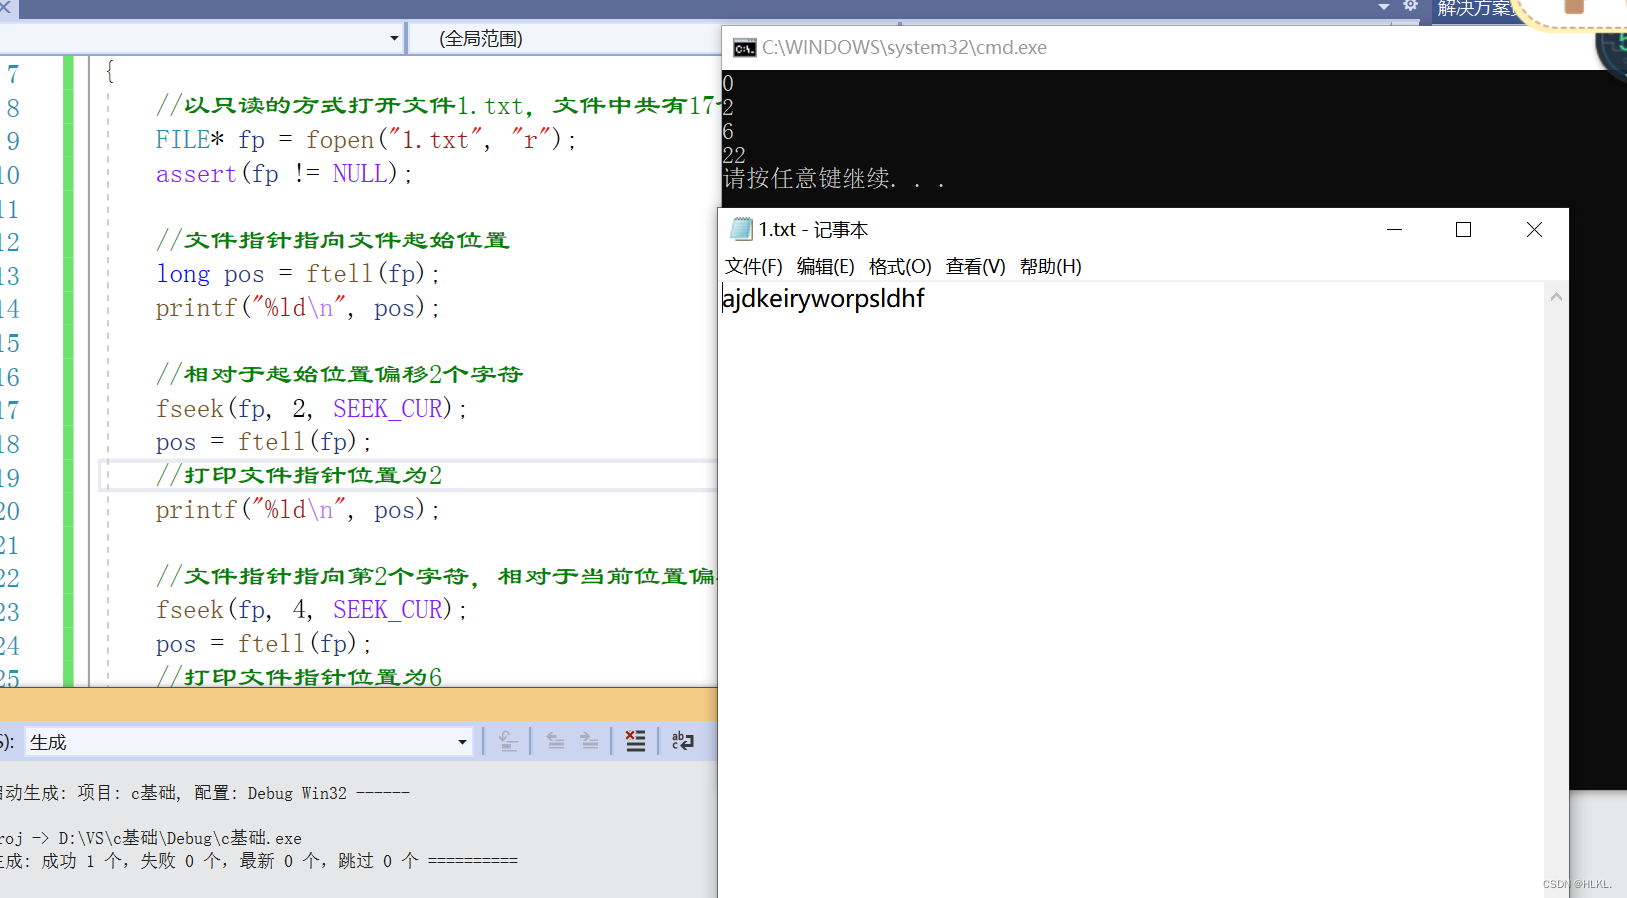Click the clear-all output icon with red X

[635, 741]
